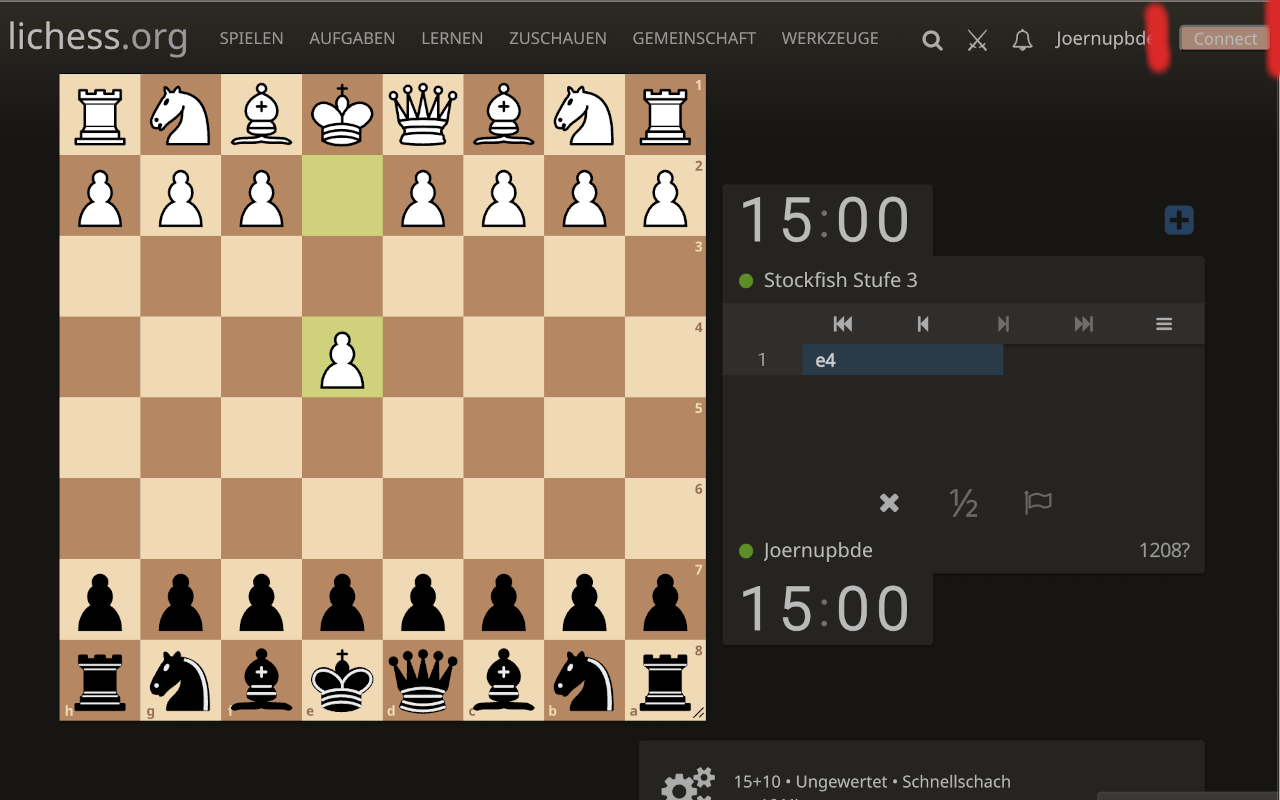
Task: Open challenges via the crossed swords icon
Action: point(977,40)
